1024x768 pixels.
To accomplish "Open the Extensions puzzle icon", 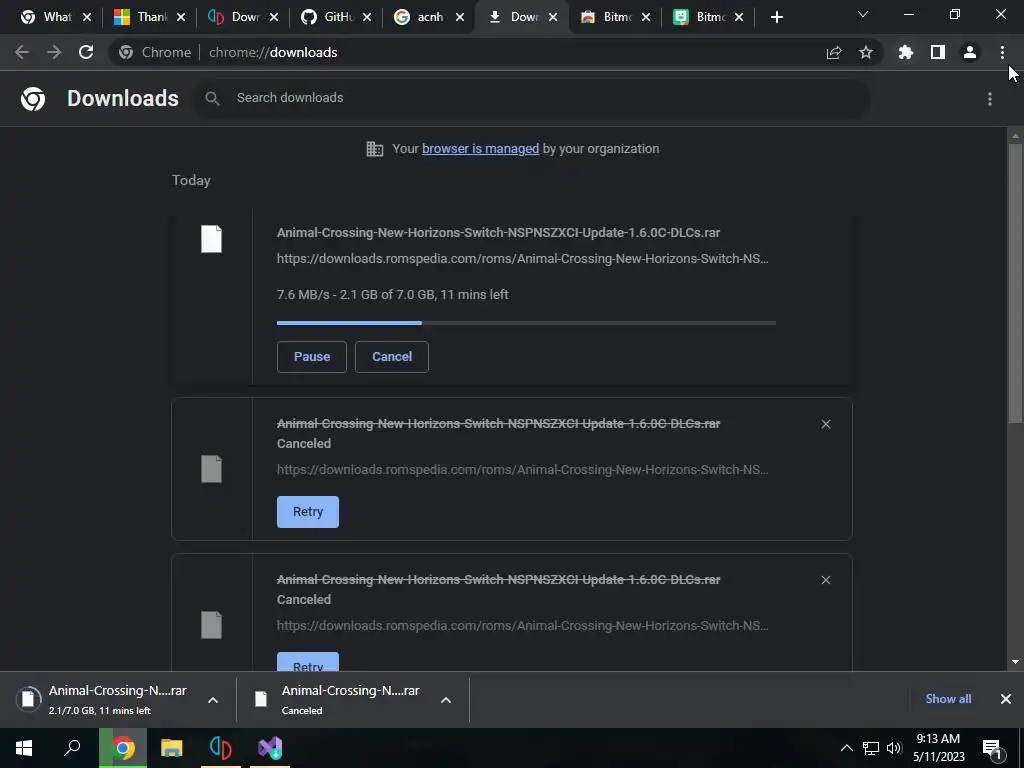I will 906,52.
